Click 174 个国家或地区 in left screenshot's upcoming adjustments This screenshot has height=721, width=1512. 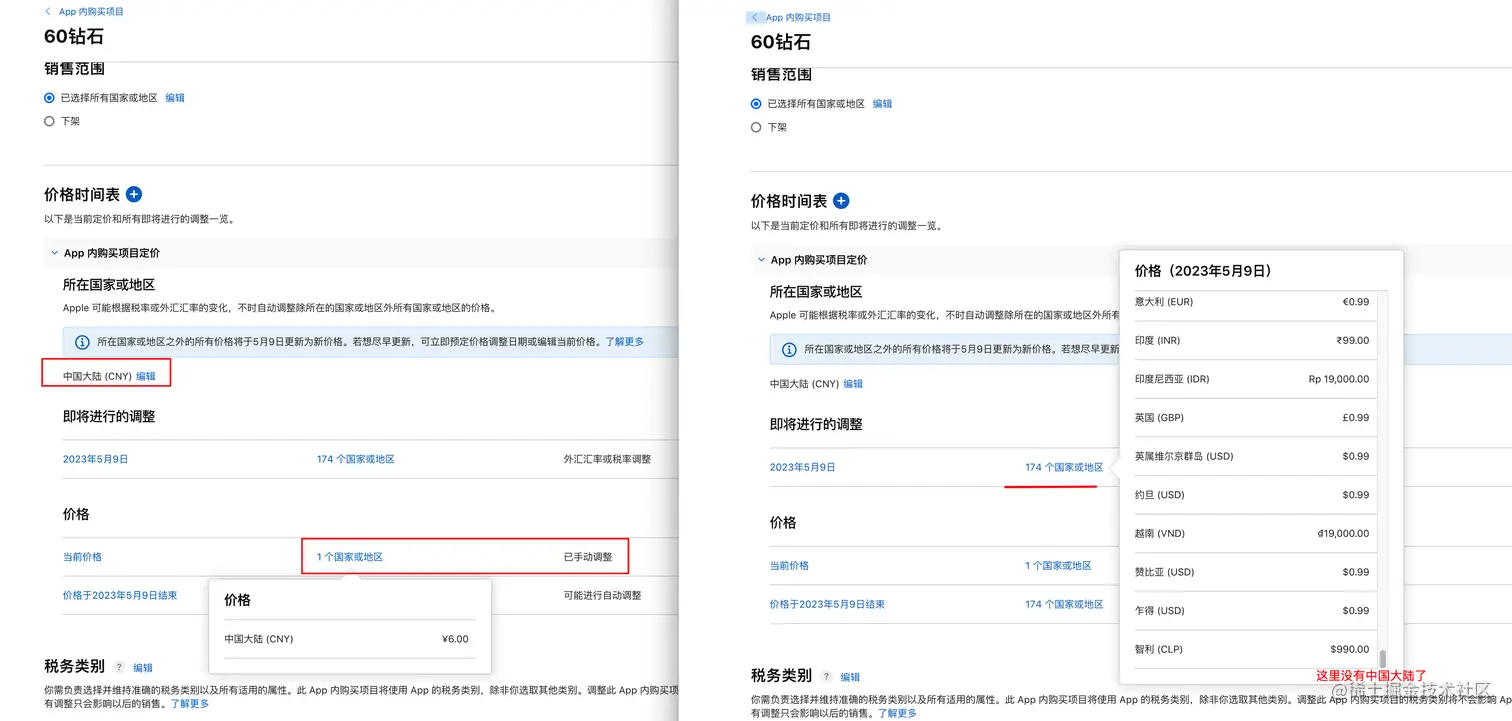pyautogui.click(x=356, y=459)
